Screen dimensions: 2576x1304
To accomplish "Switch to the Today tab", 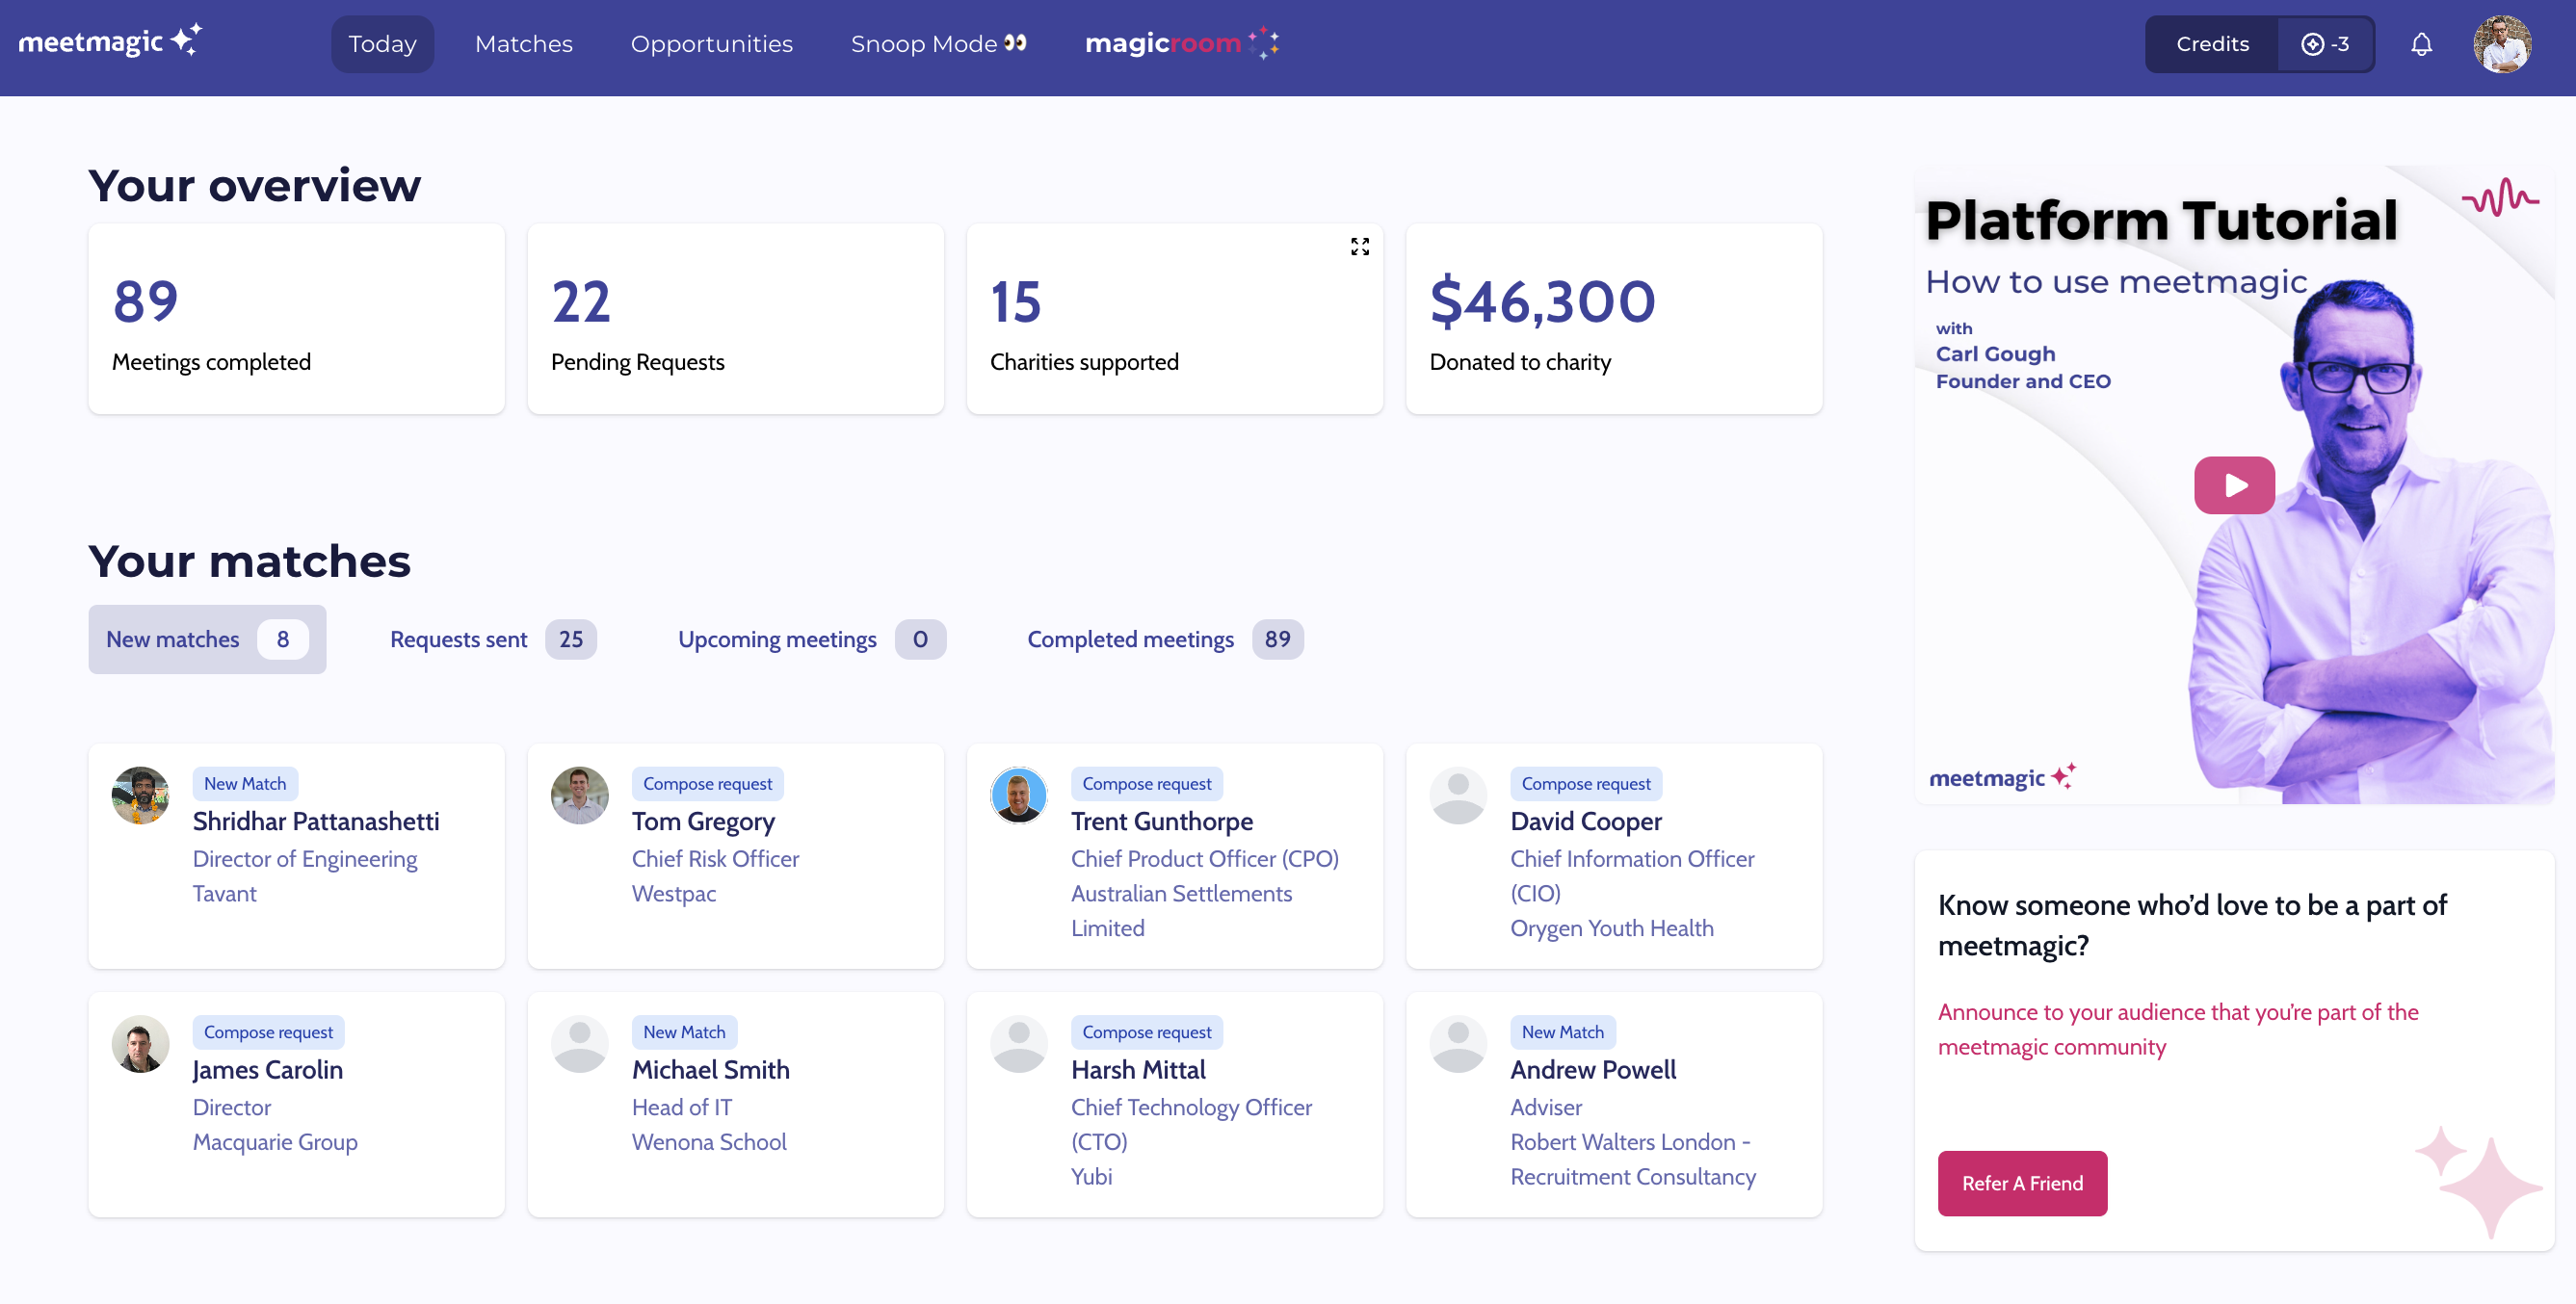I will (382, 44).
